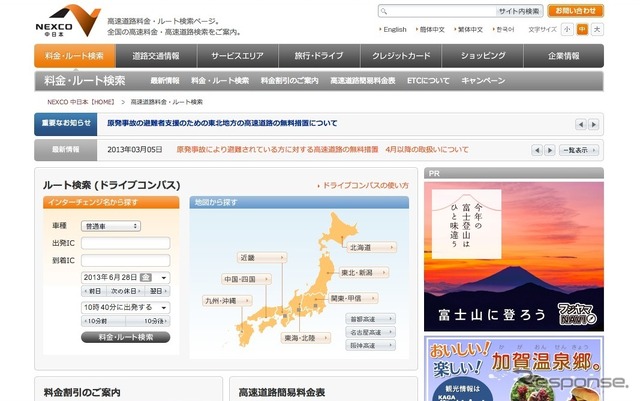Choose 阪神高速 expressway button

pos(371,345)
